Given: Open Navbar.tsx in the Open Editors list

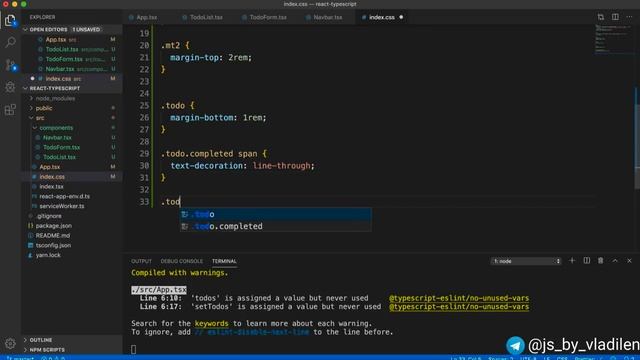Looking at the screenshot, I should click(x=71, y=69).
